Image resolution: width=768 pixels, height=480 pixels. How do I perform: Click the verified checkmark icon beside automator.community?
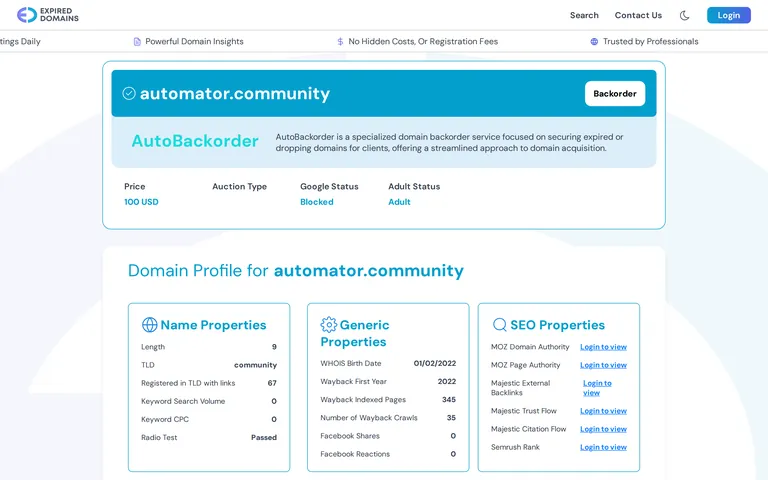[x=129, y=93]
